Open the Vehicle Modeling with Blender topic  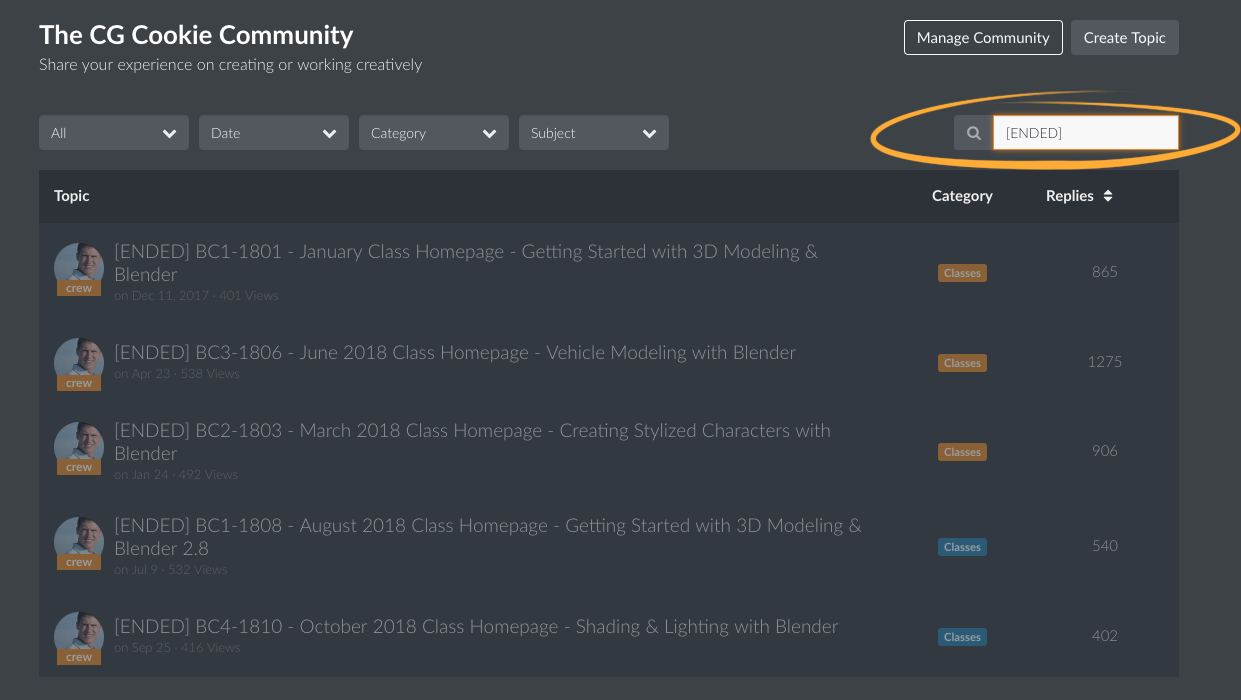pos(455,352)
